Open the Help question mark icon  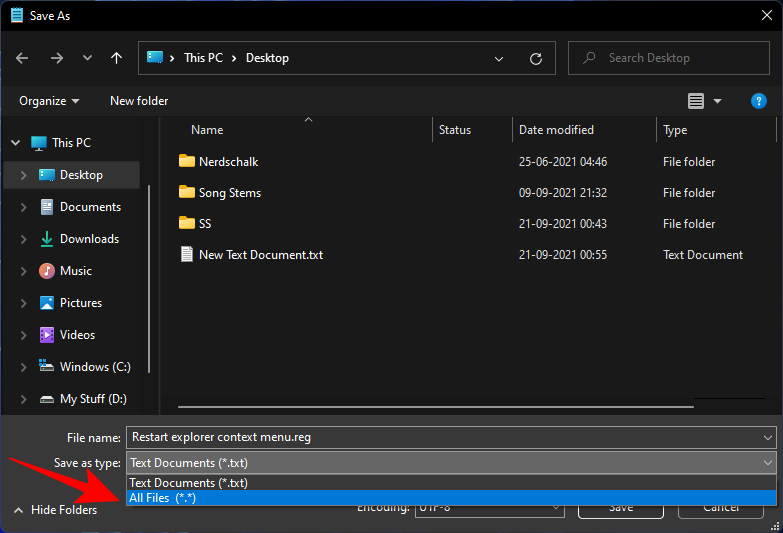(x=758, y=101)
